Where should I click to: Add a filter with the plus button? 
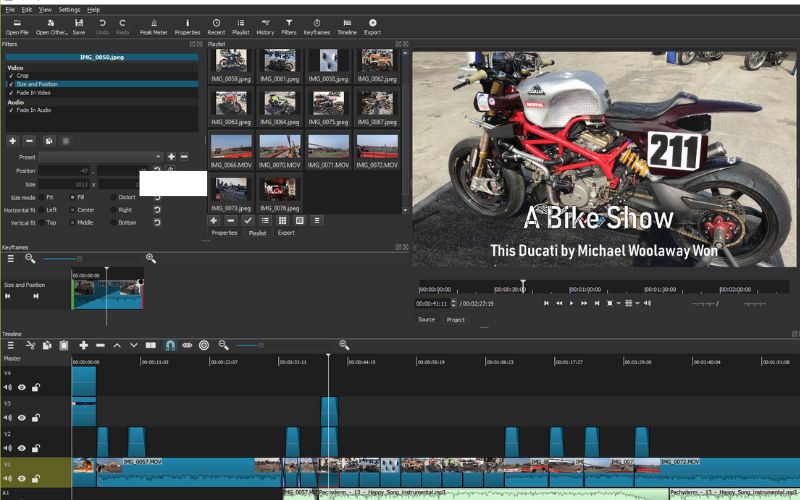pyautogui.click(x=13, y=141)
